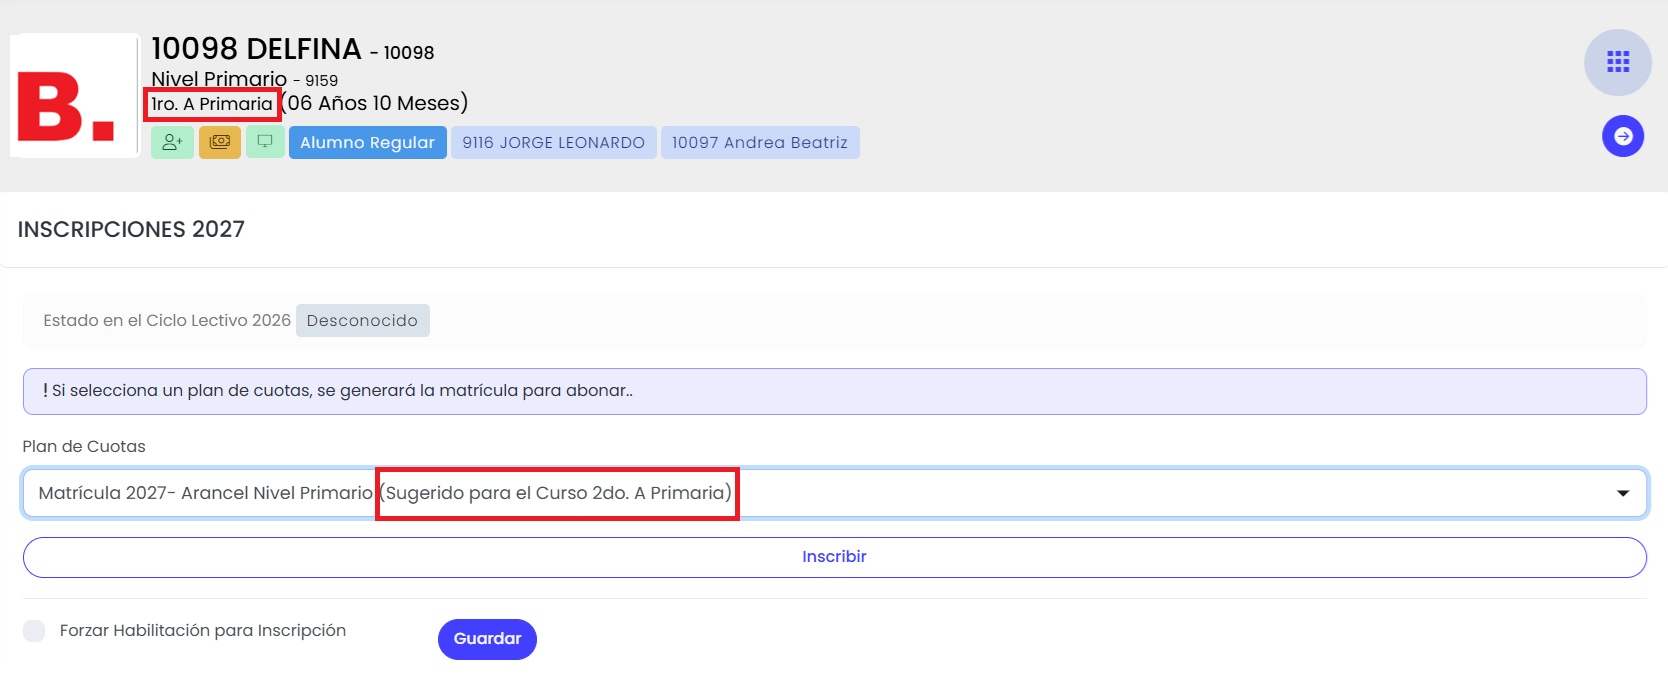Toggle Forzar Habilitación para Inscripción checkbox
Image resolution: width=1668 pixels, height=685 pixels.
click(34, 631)
